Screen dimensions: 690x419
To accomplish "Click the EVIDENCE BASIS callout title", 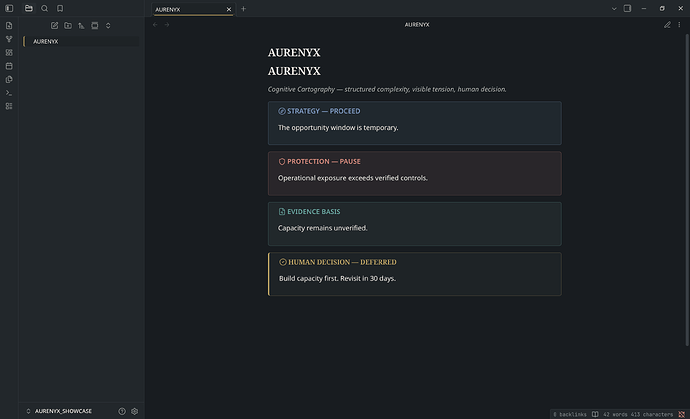I will click(313, 212).
